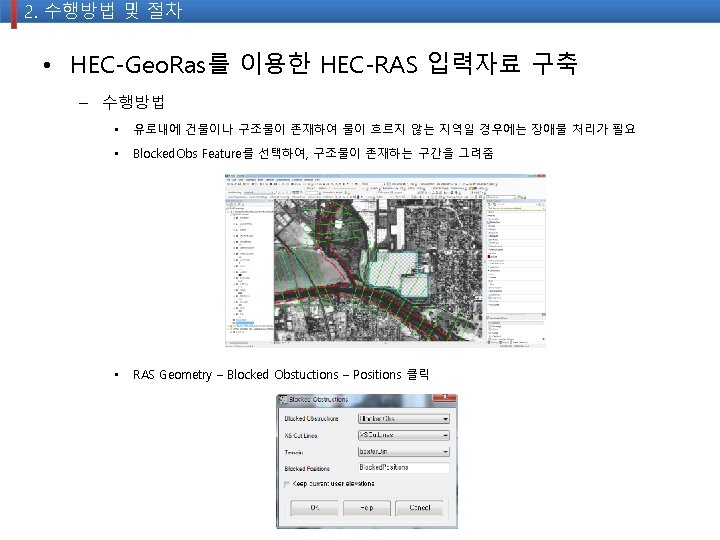Viewport: 720px width, 540px height.
Task: Enable Keep current user elevations checkbox
Action: click(287, 484)
